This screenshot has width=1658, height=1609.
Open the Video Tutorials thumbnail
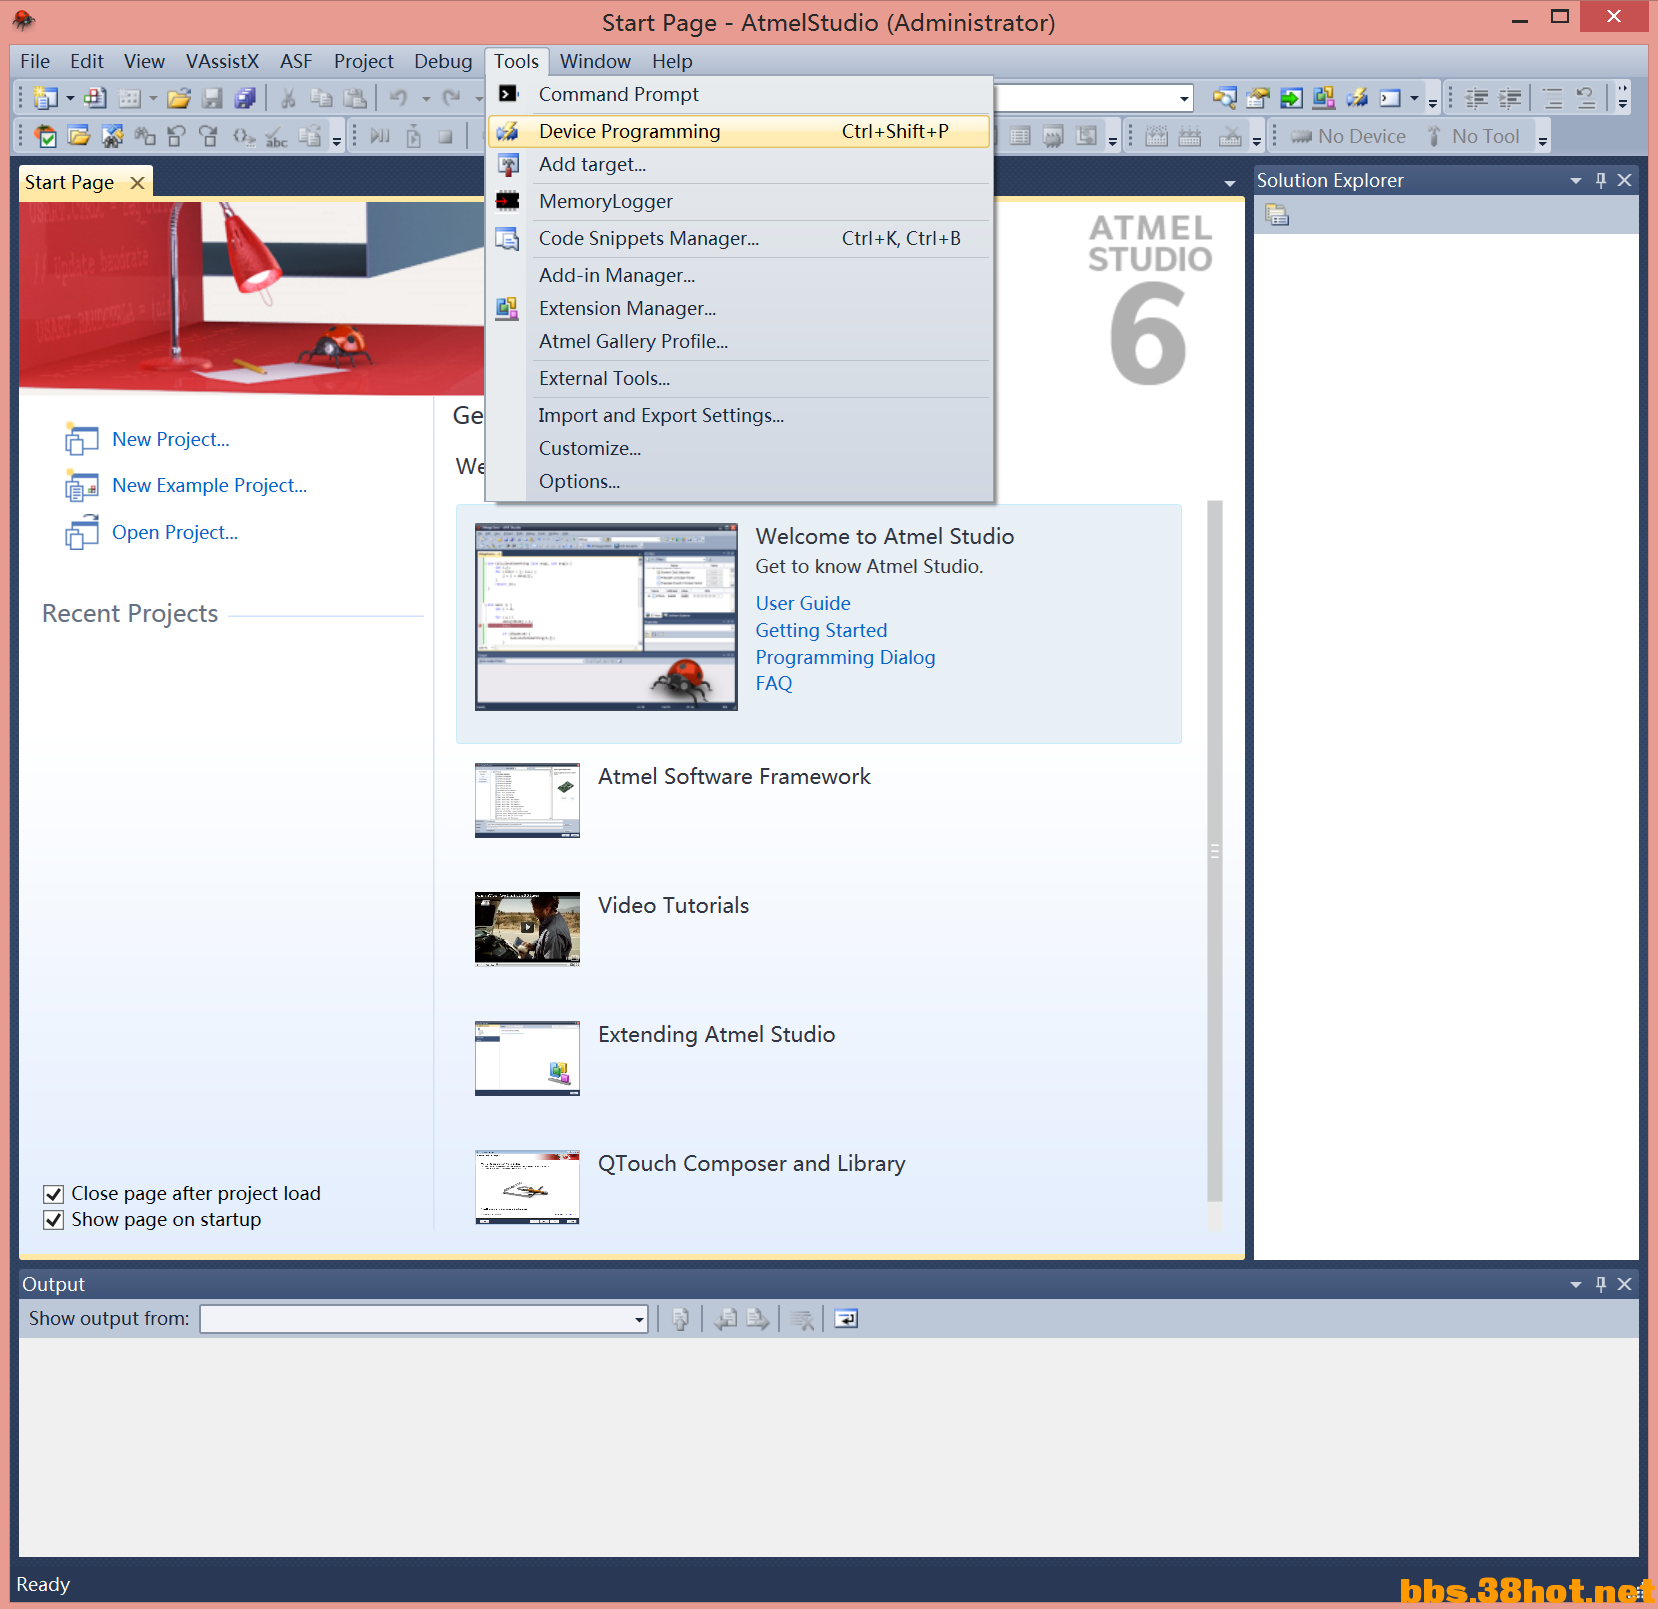(527, 929)
